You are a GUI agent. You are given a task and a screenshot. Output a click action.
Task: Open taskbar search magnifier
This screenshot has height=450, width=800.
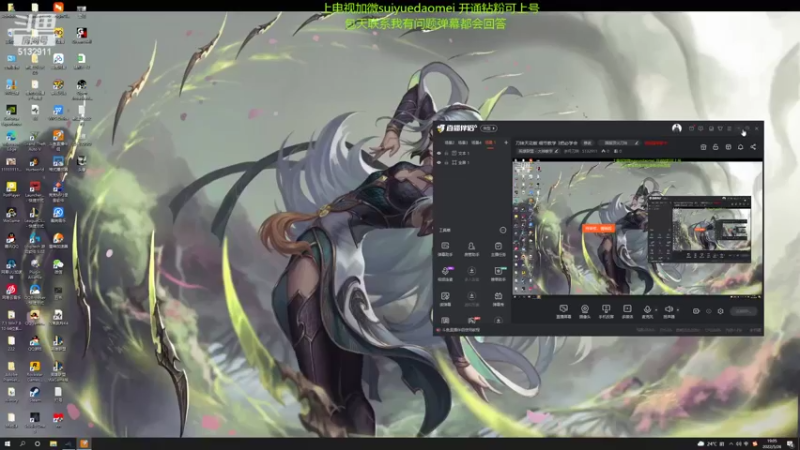pyautogui.click(x=22, y=444)
